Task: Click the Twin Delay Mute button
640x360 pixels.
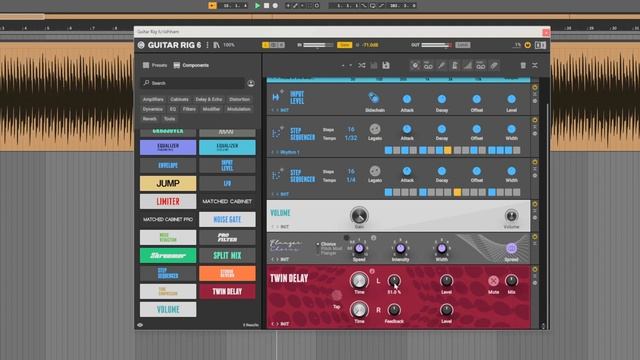Action: pyautogui.click(x=493, y=280)
